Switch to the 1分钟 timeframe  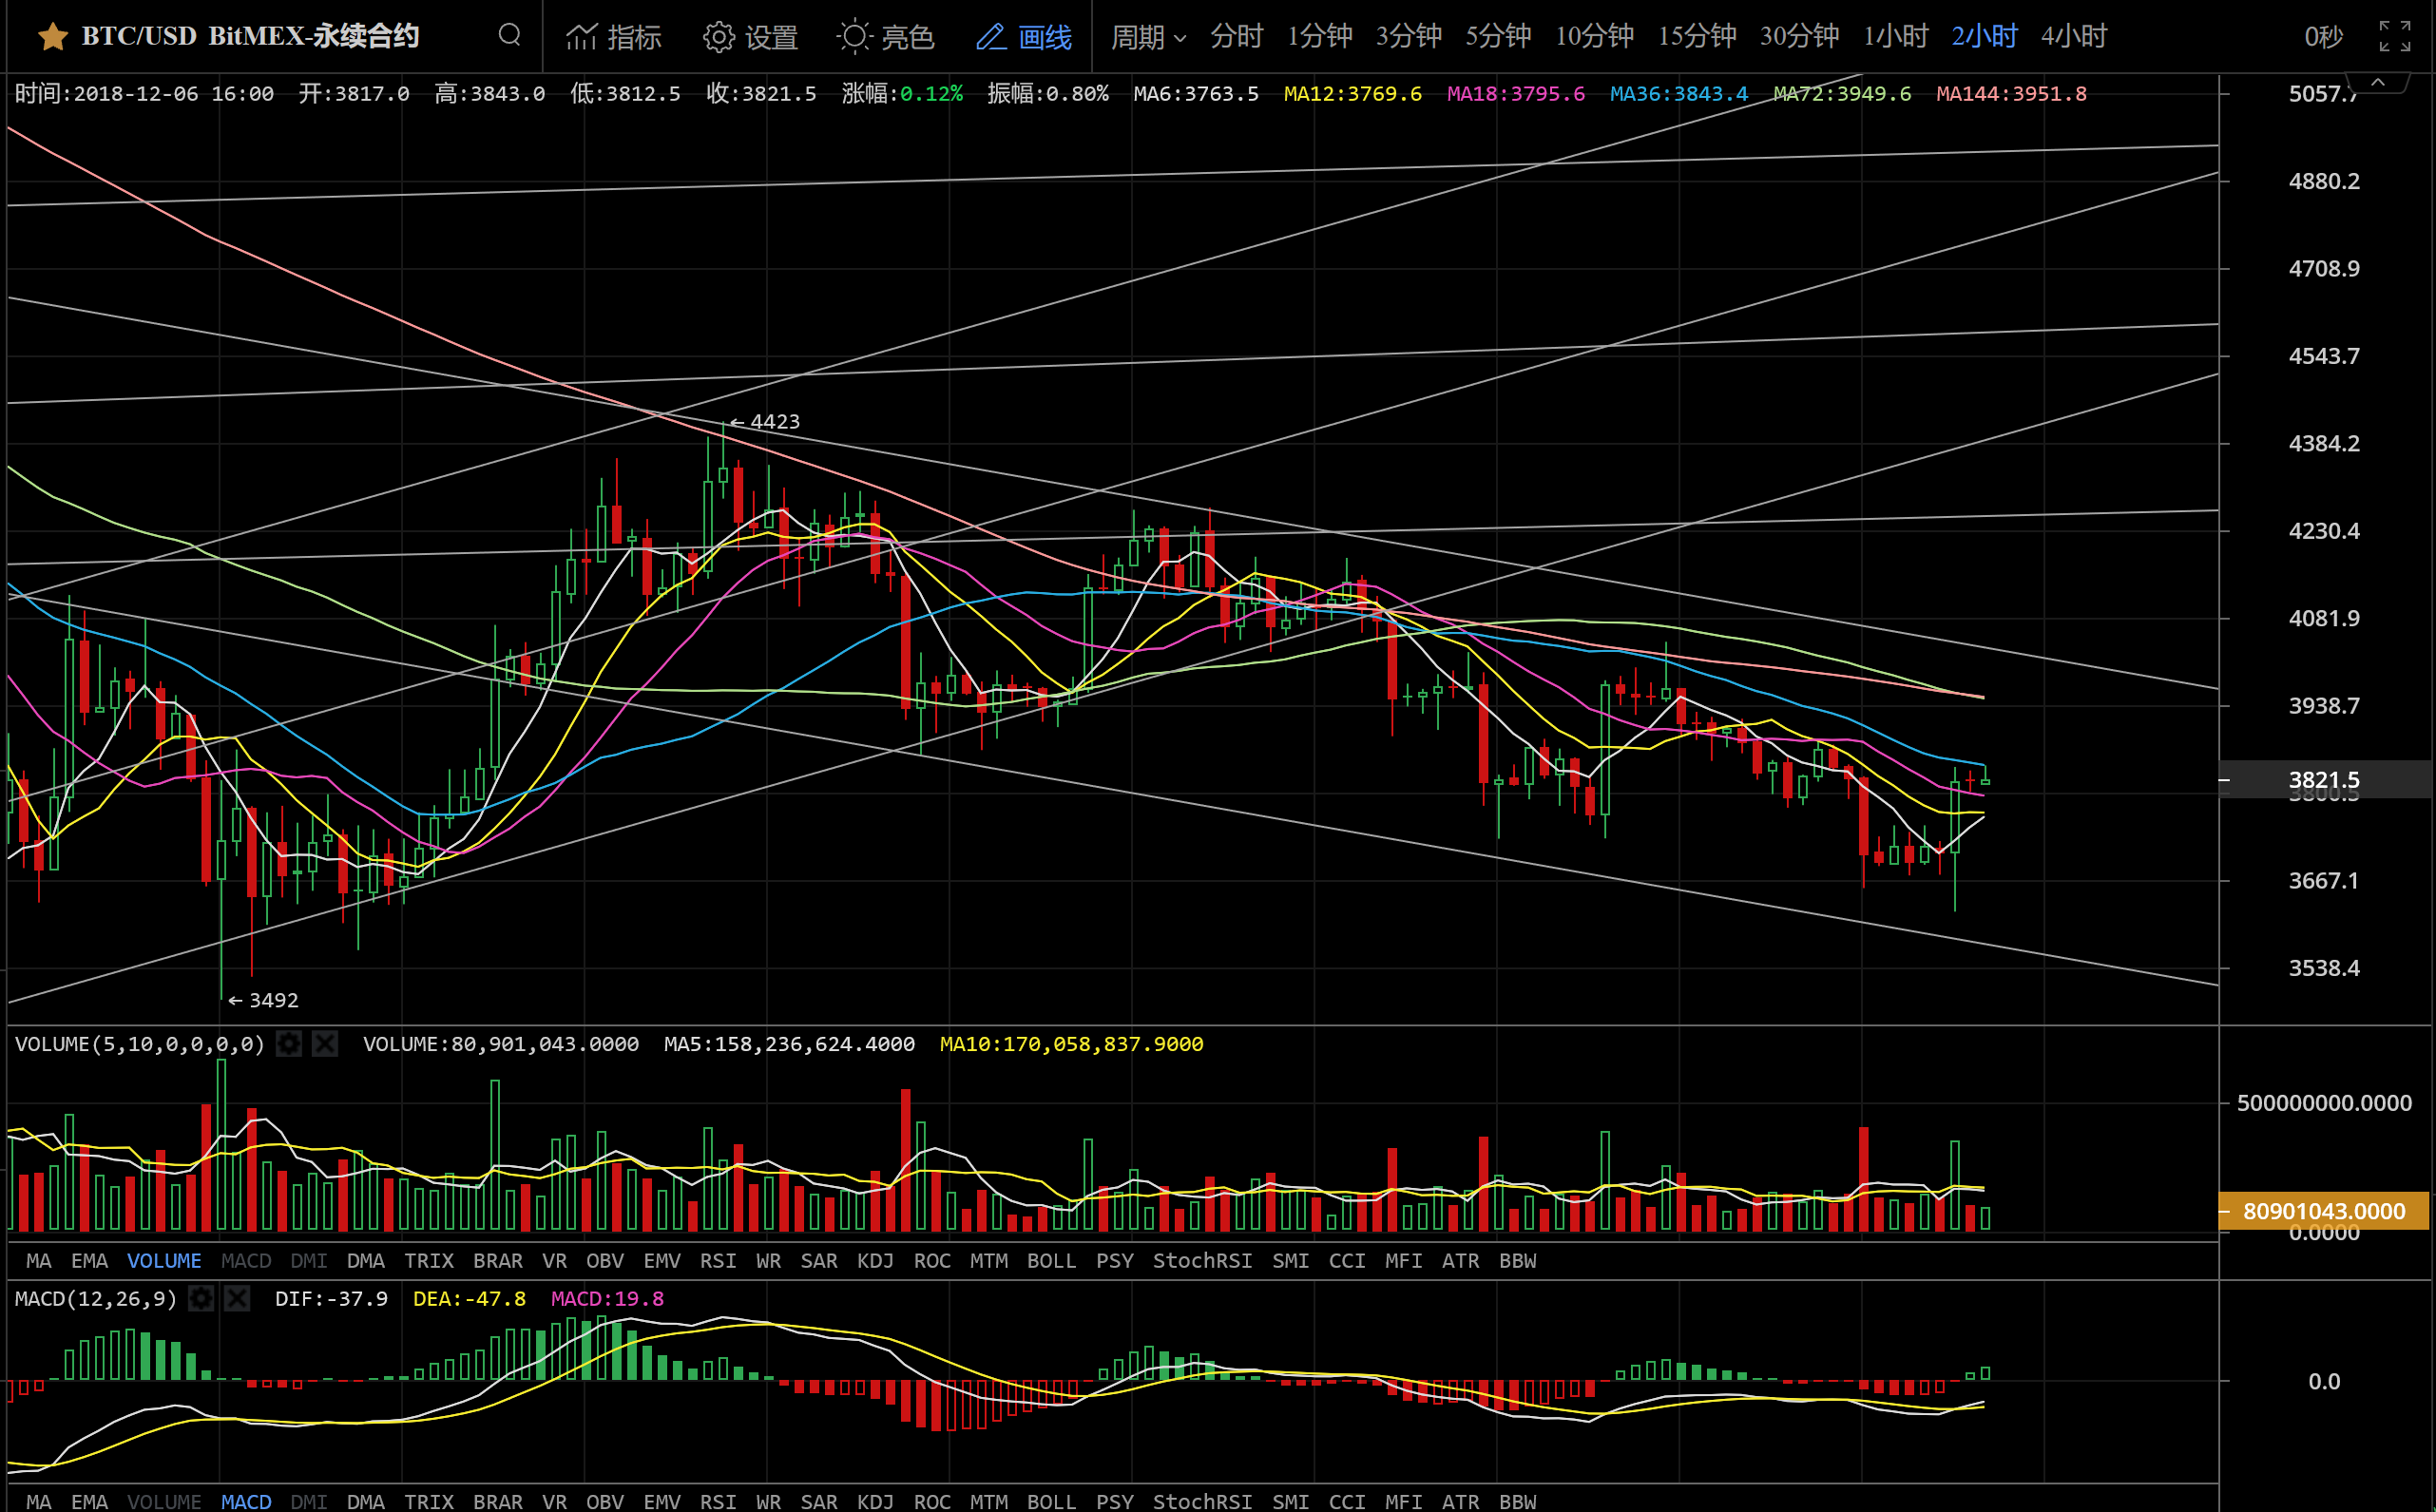click(1319, 37)
